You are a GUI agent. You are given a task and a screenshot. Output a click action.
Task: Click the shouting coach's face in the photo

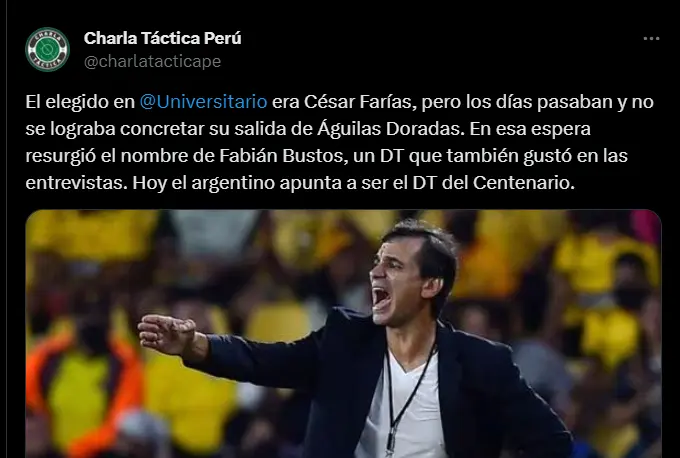pyautogui.click(x=395, y=278)
